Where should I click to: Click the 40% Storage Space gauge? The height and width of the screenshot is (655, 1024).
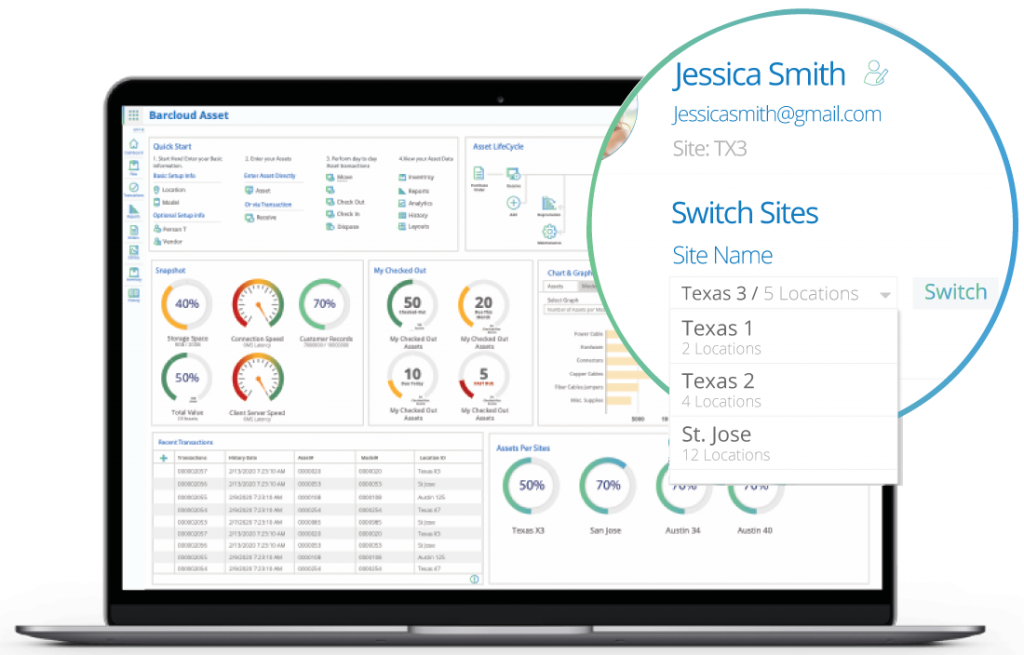click(x=187, y=304)
